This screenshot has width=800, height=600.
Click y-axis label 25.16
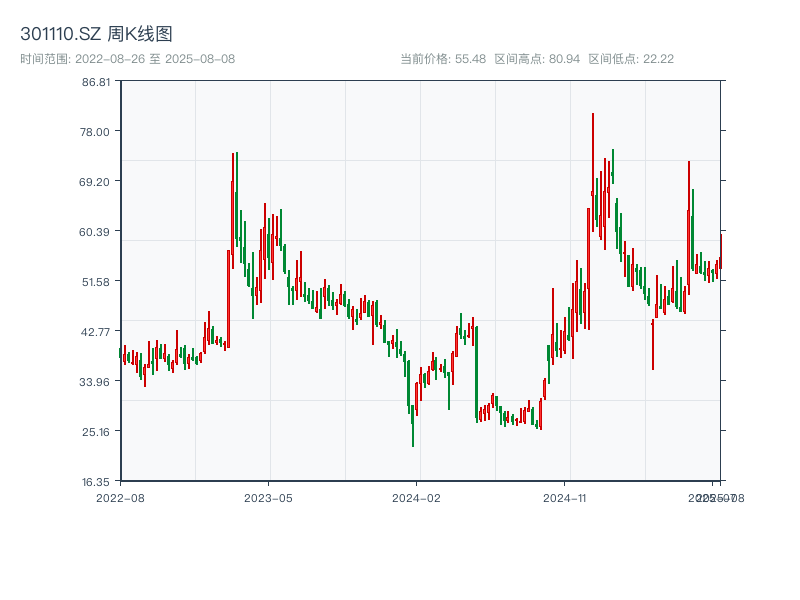click(96, 432)
